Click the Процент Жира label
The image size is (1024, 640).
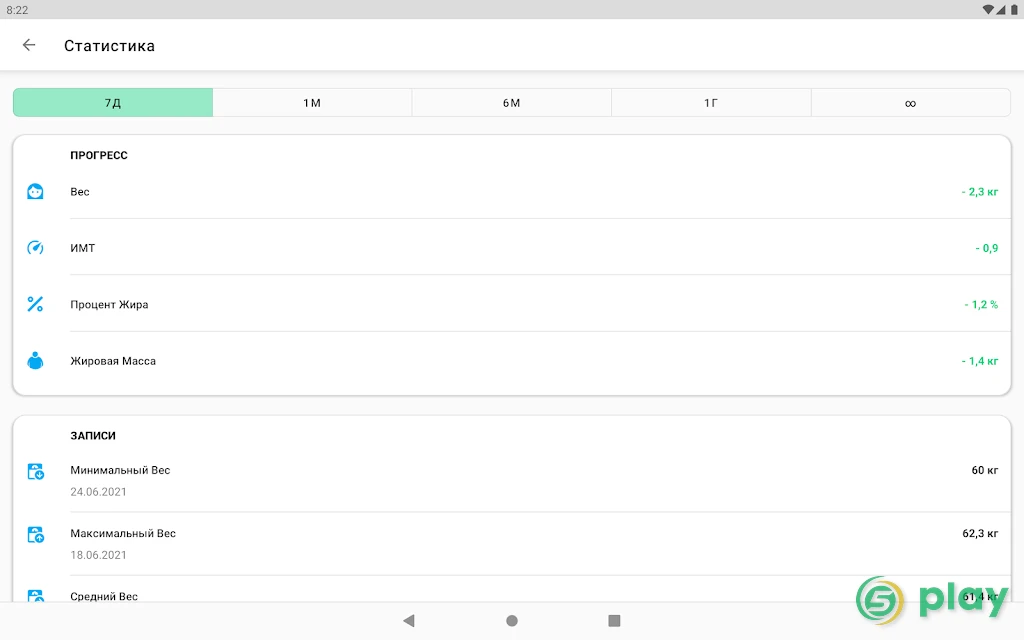pos(109,304)
